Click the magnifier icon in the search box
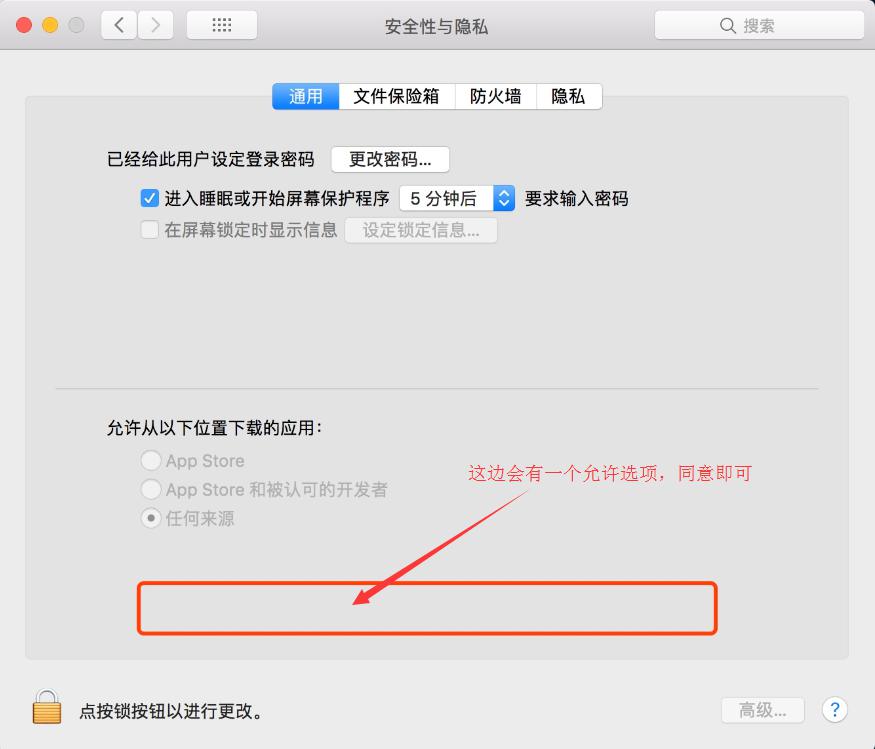This screenshot has width=875, height=749. [x=727, y=26]
